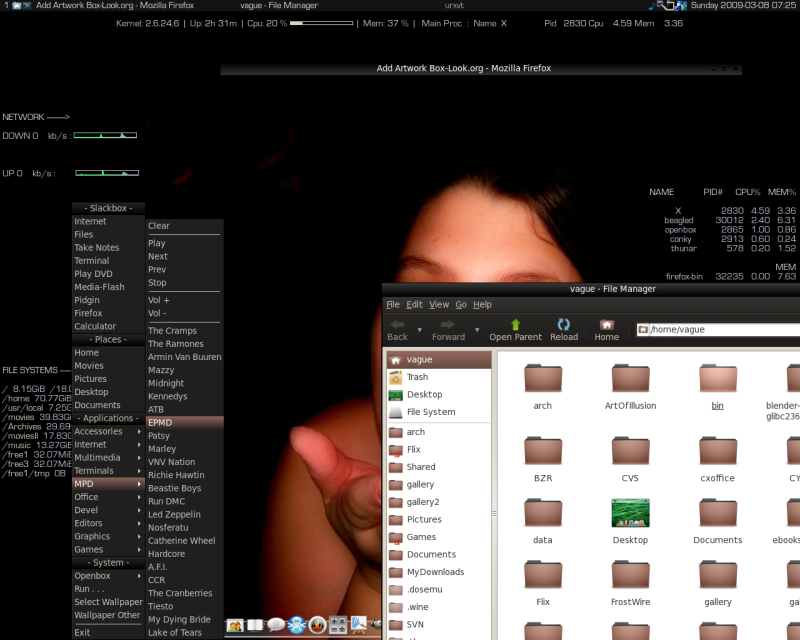Switch to Firefox task in top panel
The width and height of the screenshot is (800, 640).
[115, 6]
